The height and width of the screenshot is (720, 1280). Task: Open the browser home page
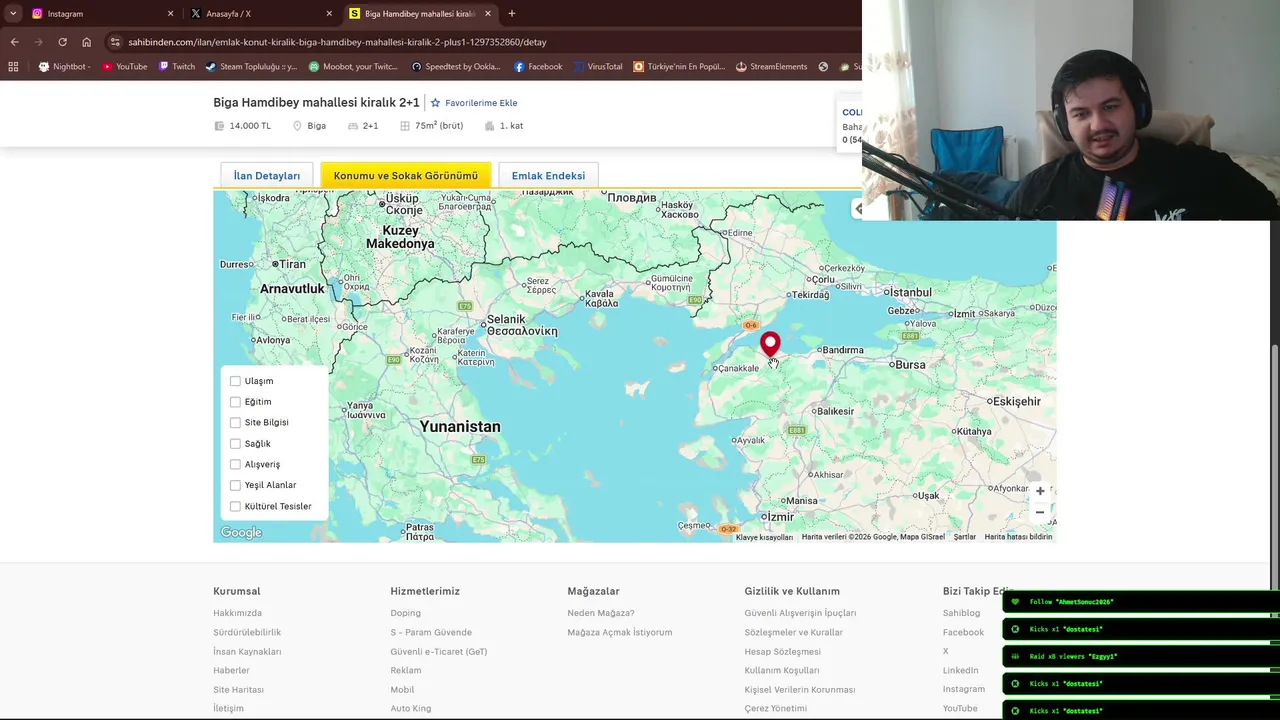click(x=87, y=42)
